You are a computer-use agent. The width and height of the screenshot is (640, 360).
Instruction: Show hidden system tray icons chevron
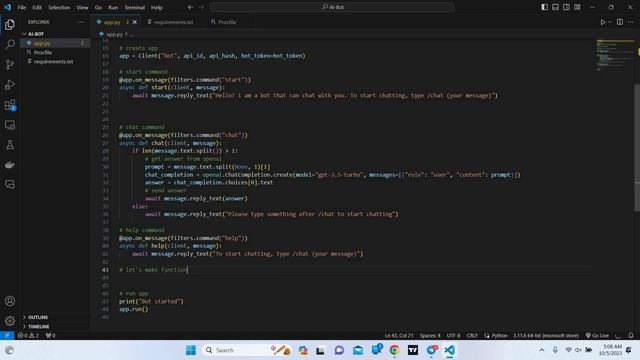[542, 350]
